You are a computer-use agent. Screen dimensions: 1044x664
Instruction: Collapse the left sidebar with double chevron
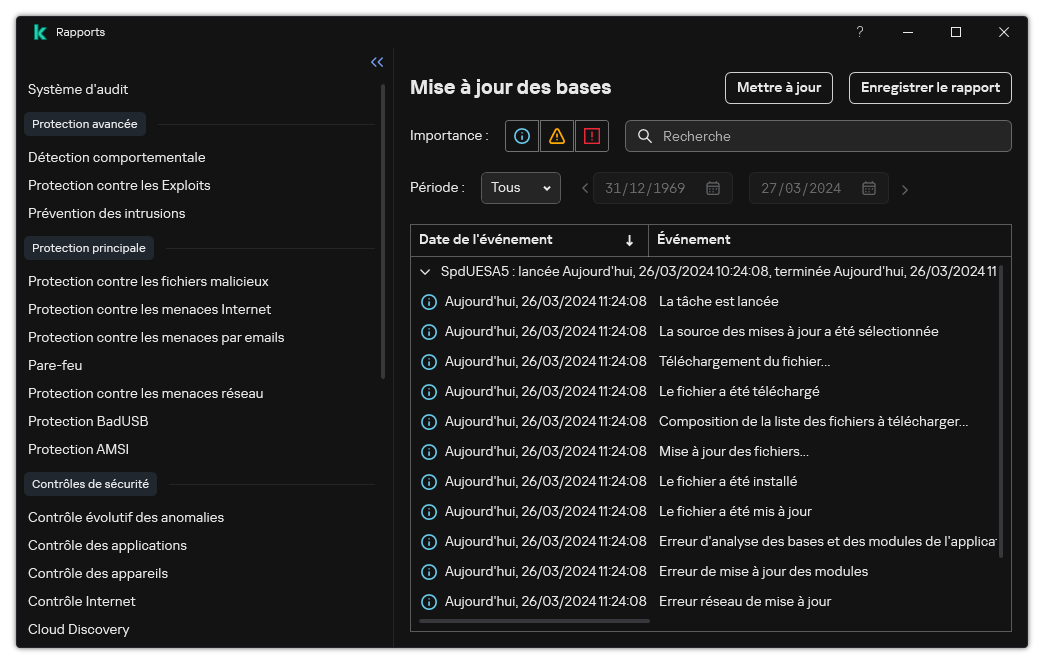pos(377,62)
